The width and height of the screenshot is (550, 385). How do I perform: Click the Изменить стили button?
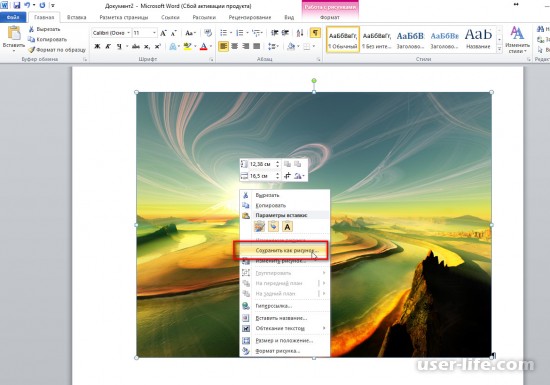517,40
